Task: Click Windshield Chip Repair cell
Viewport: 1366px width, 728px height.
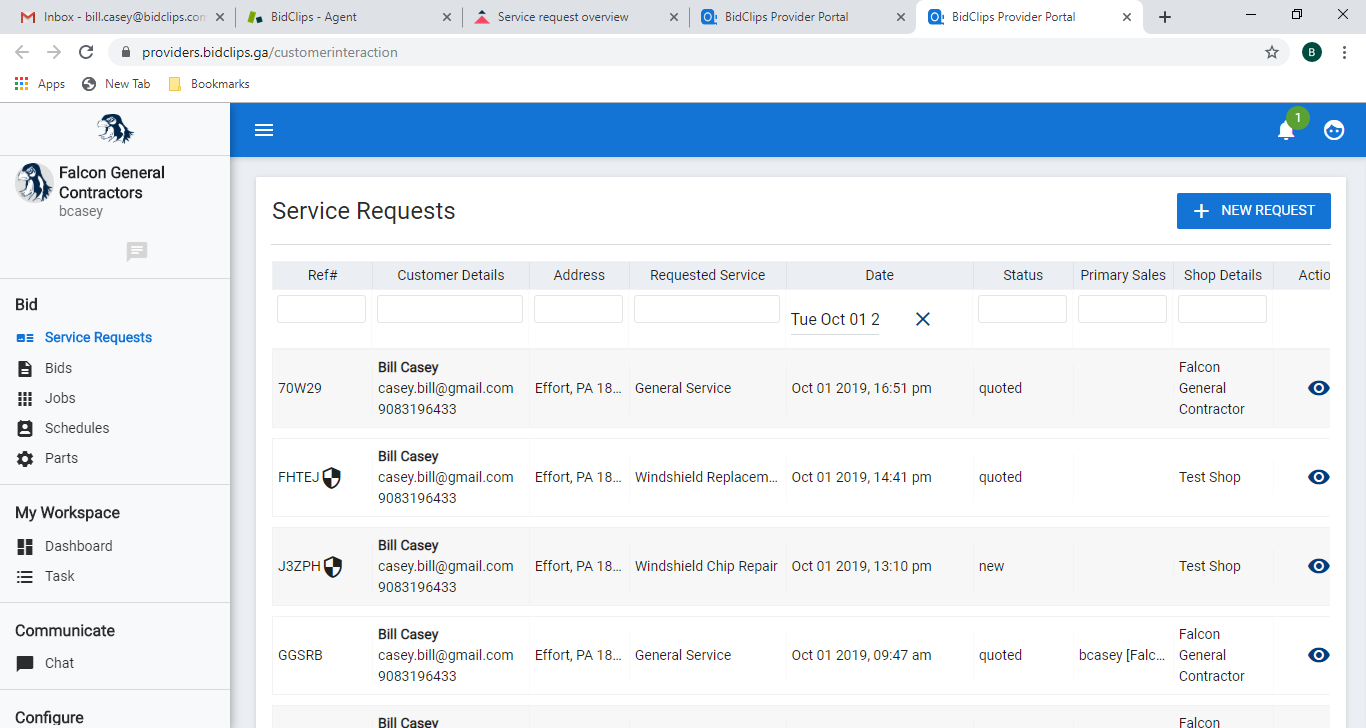Action: coord(706,566)
